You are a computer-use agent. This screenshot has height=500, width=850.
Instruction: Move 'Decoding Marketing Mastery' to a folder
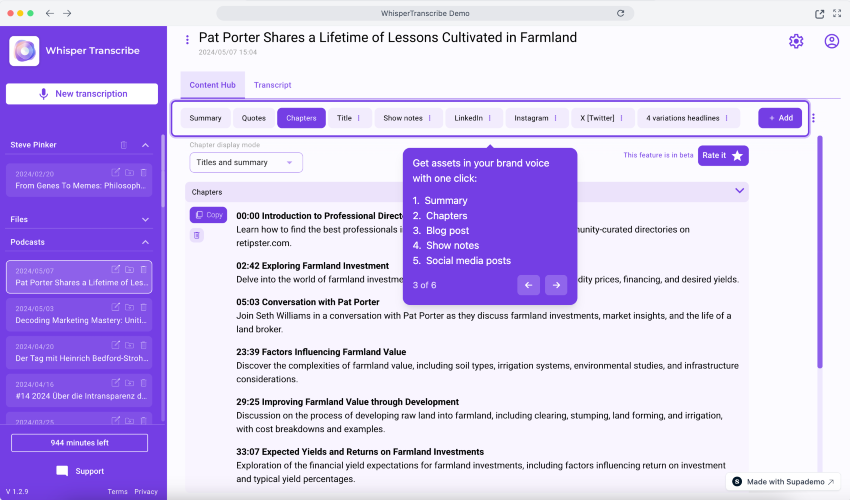130,307
